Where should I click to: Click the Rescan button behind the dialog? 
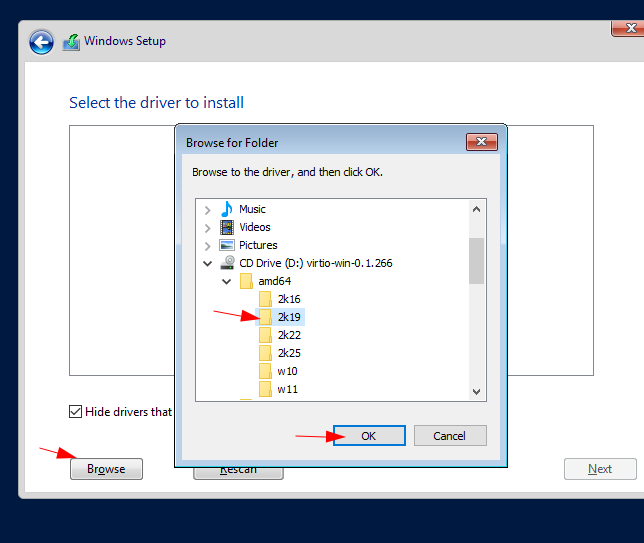[x=238, y=473]
